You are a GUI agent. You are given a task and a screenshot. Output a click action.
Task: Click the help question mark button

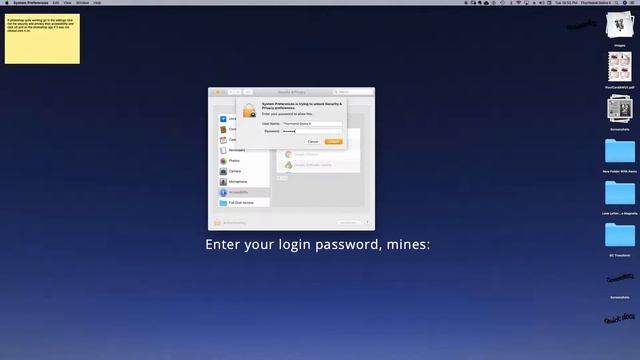click(x=367, y=222)
